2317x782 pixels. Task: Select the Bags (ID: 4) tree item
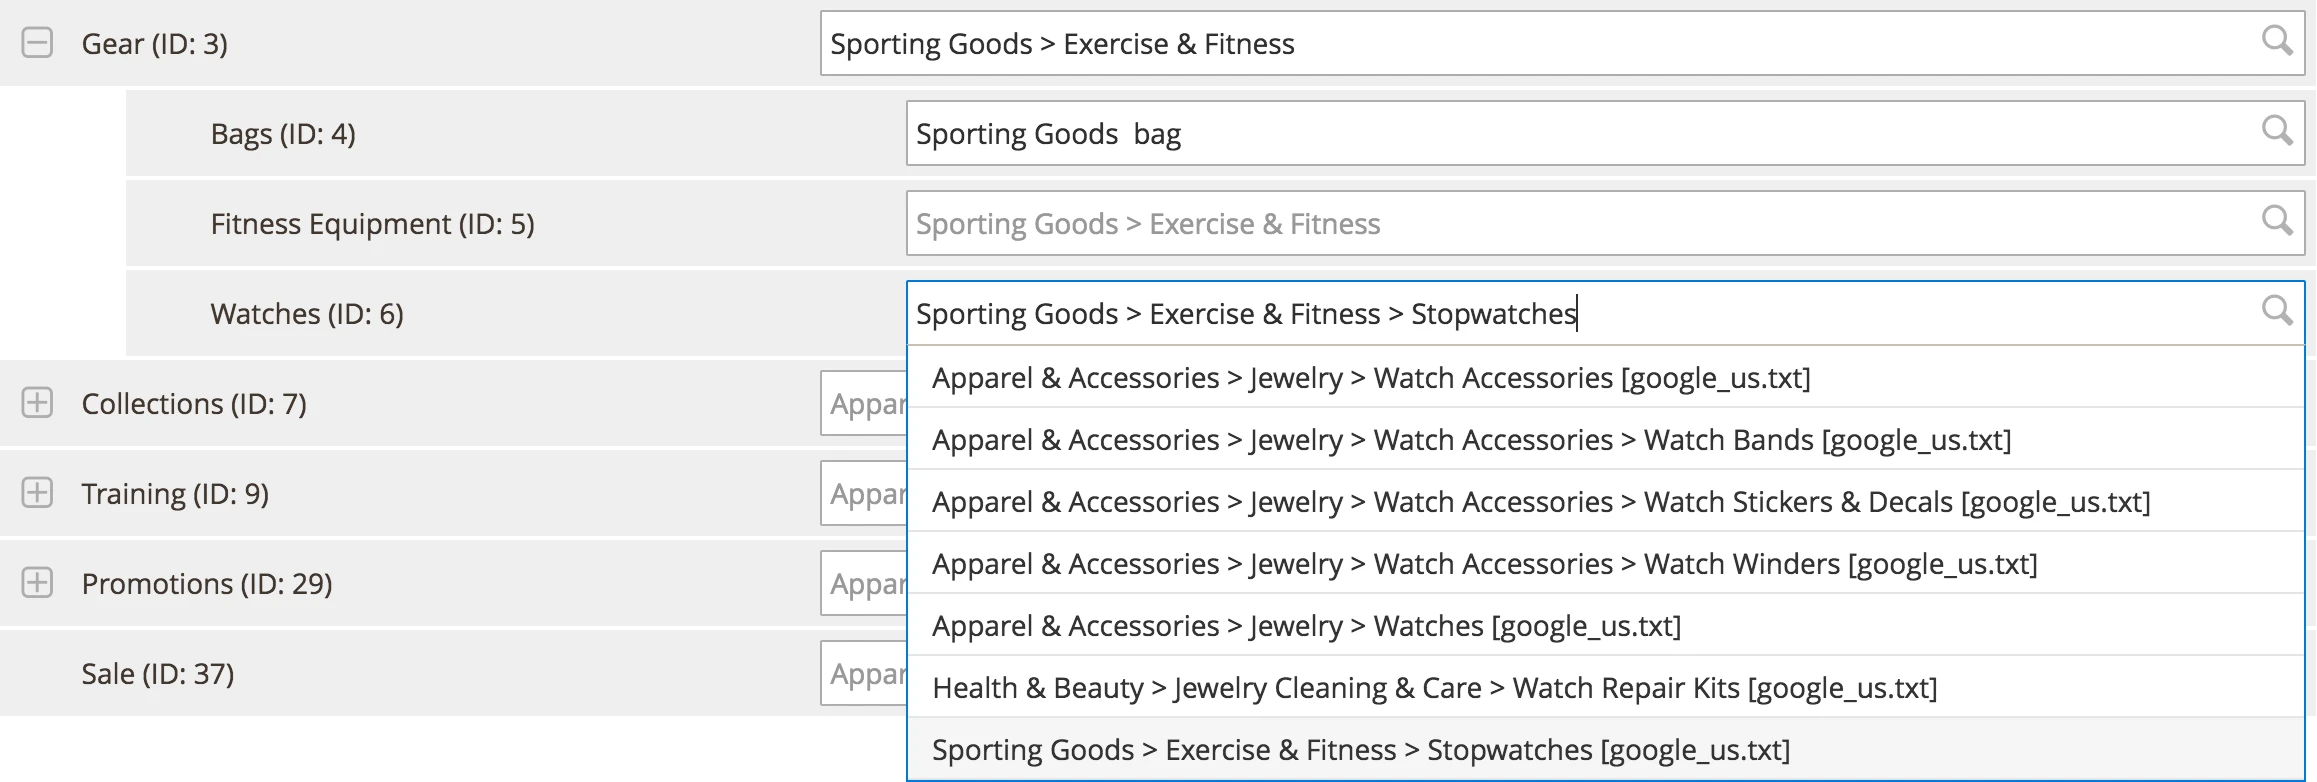[283, 134]
